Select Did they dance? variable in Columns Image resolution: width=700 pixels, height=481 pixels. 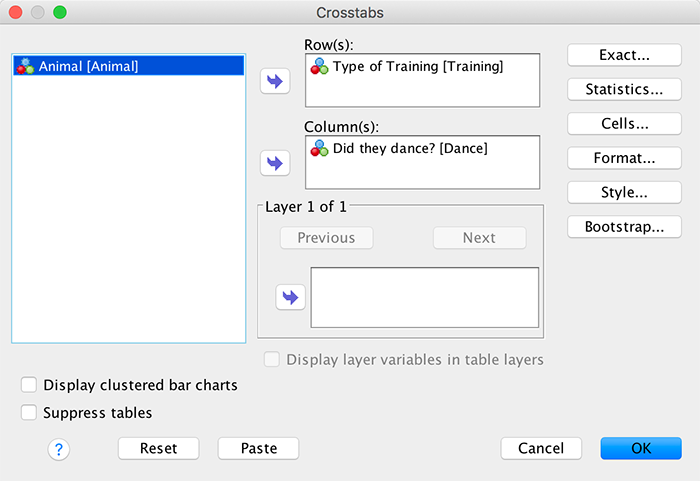coord(410,148)
